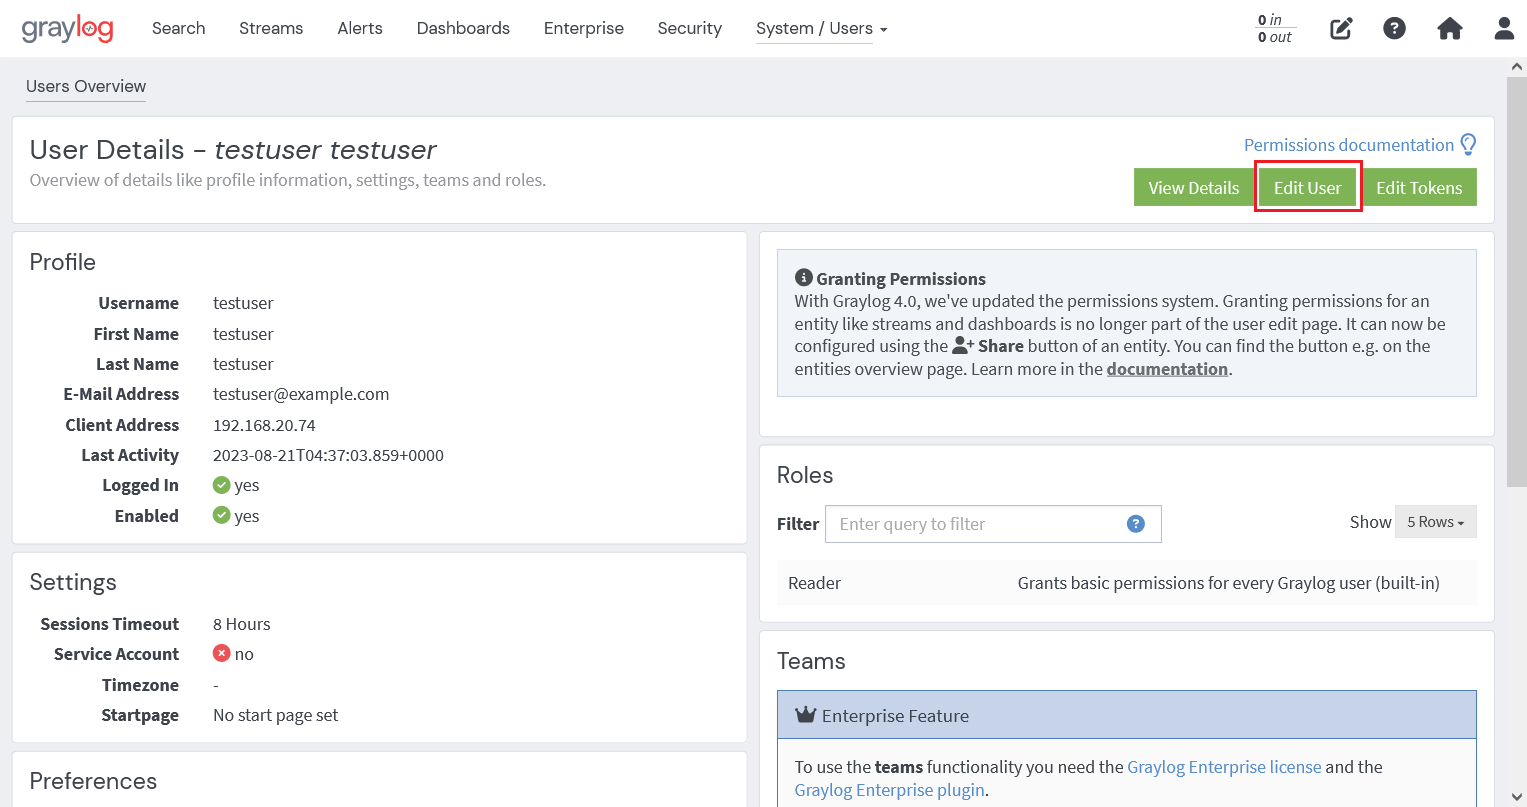Open the Permissions documentation link
Viewport: 1527px width, 807px height.
coord(1348,145)
